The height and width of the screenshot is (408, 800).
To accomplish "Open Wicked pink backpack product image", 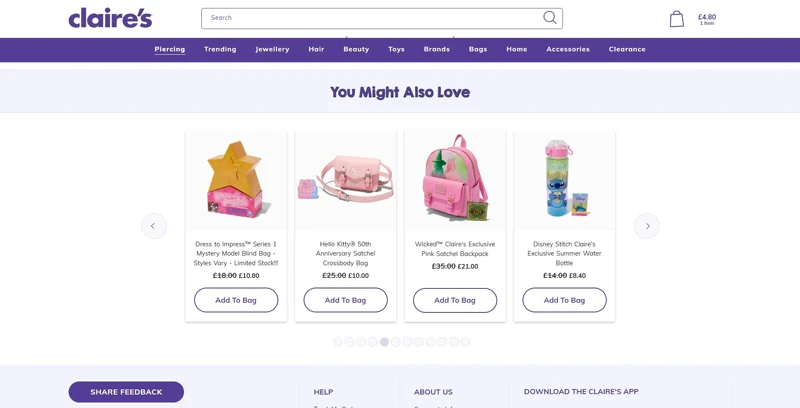I will (x=455, y=180).
